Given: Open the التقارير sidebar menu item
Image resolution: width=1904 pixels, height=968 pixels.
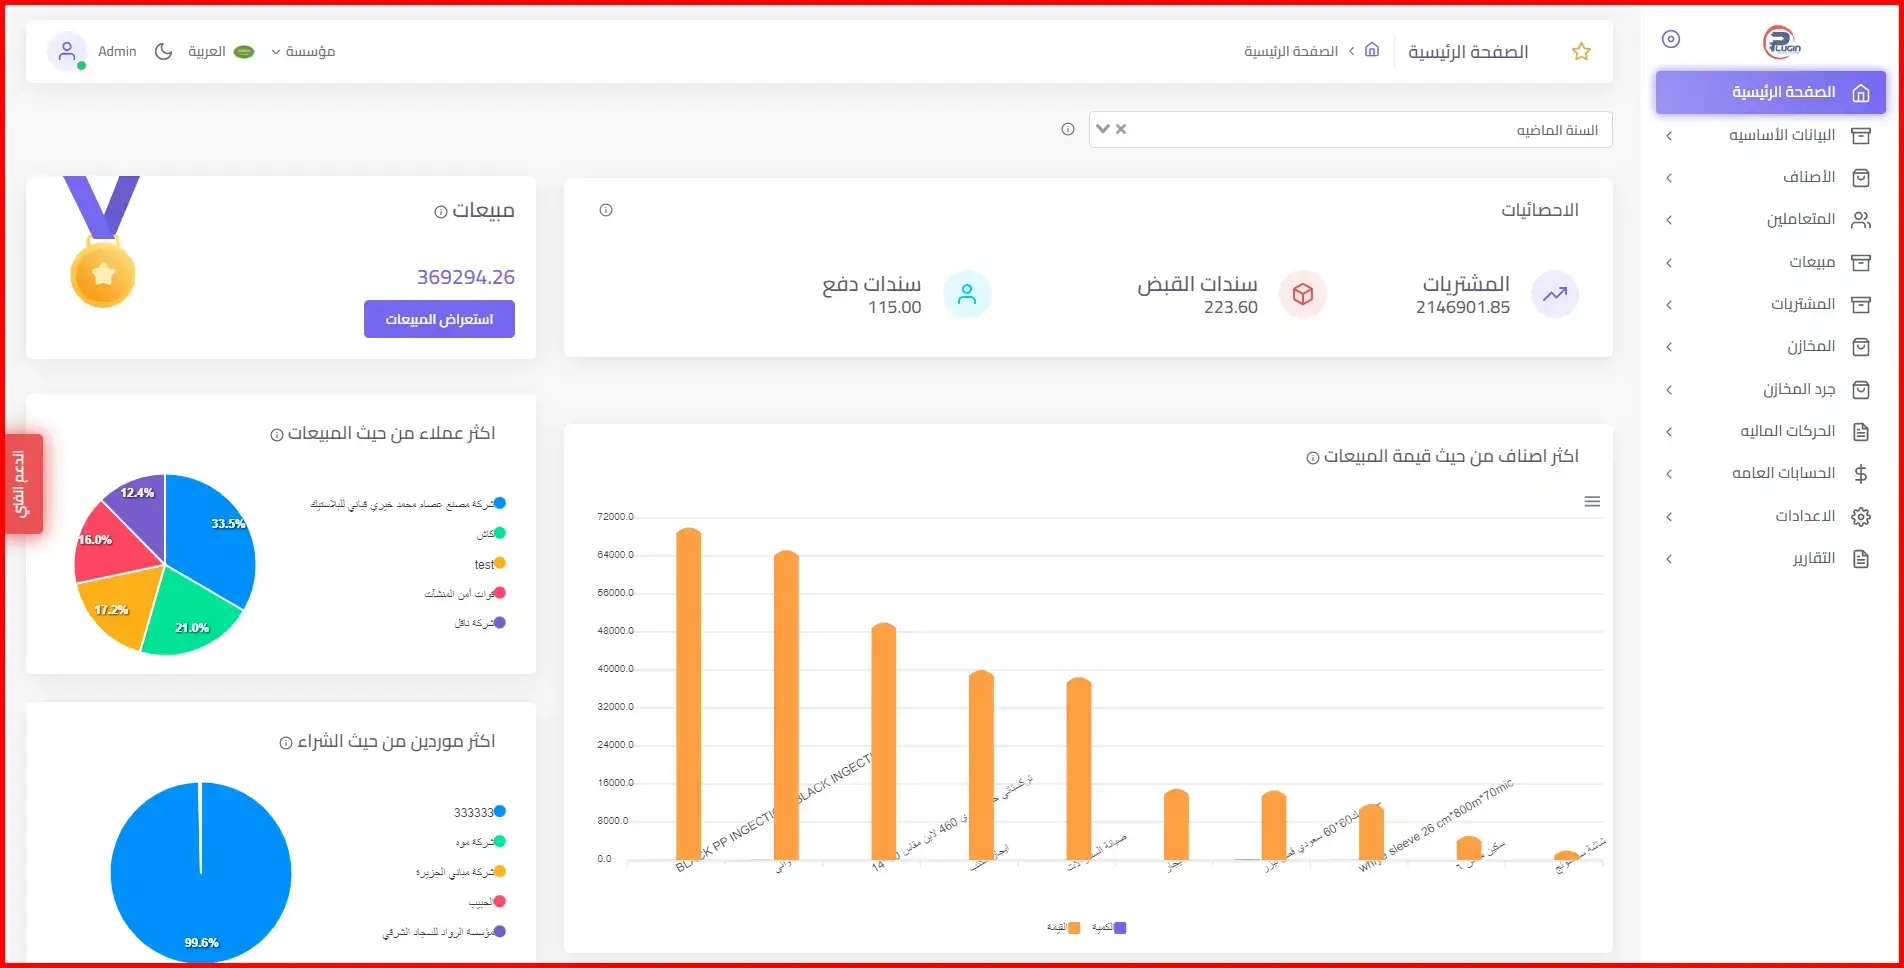Looking at the screenshot, I should click(1770, 559).
